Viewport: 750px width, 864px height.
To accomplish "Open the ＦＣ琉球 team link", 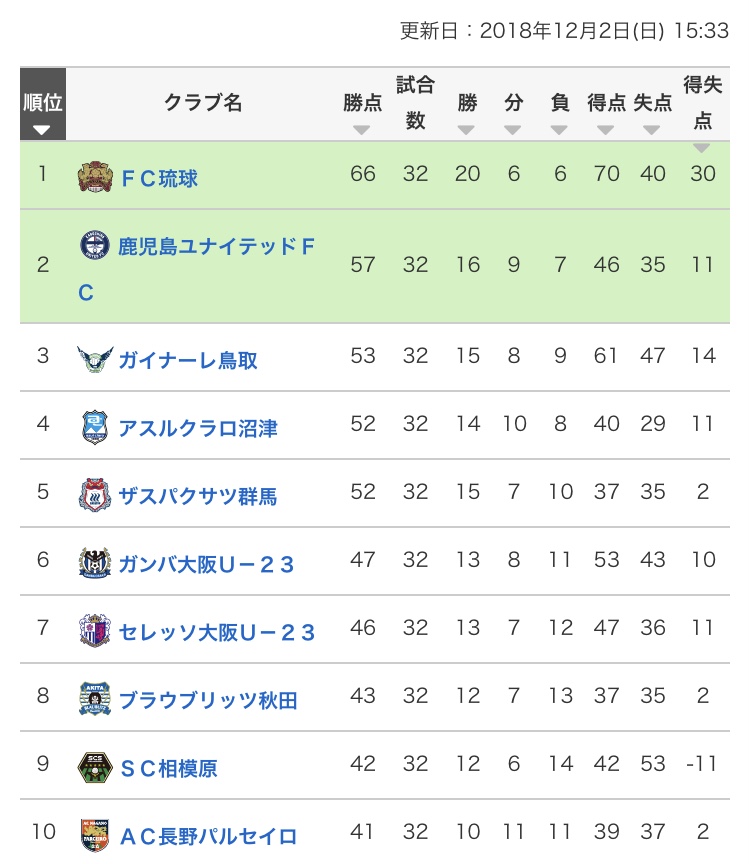I will (x=158, y=178).
